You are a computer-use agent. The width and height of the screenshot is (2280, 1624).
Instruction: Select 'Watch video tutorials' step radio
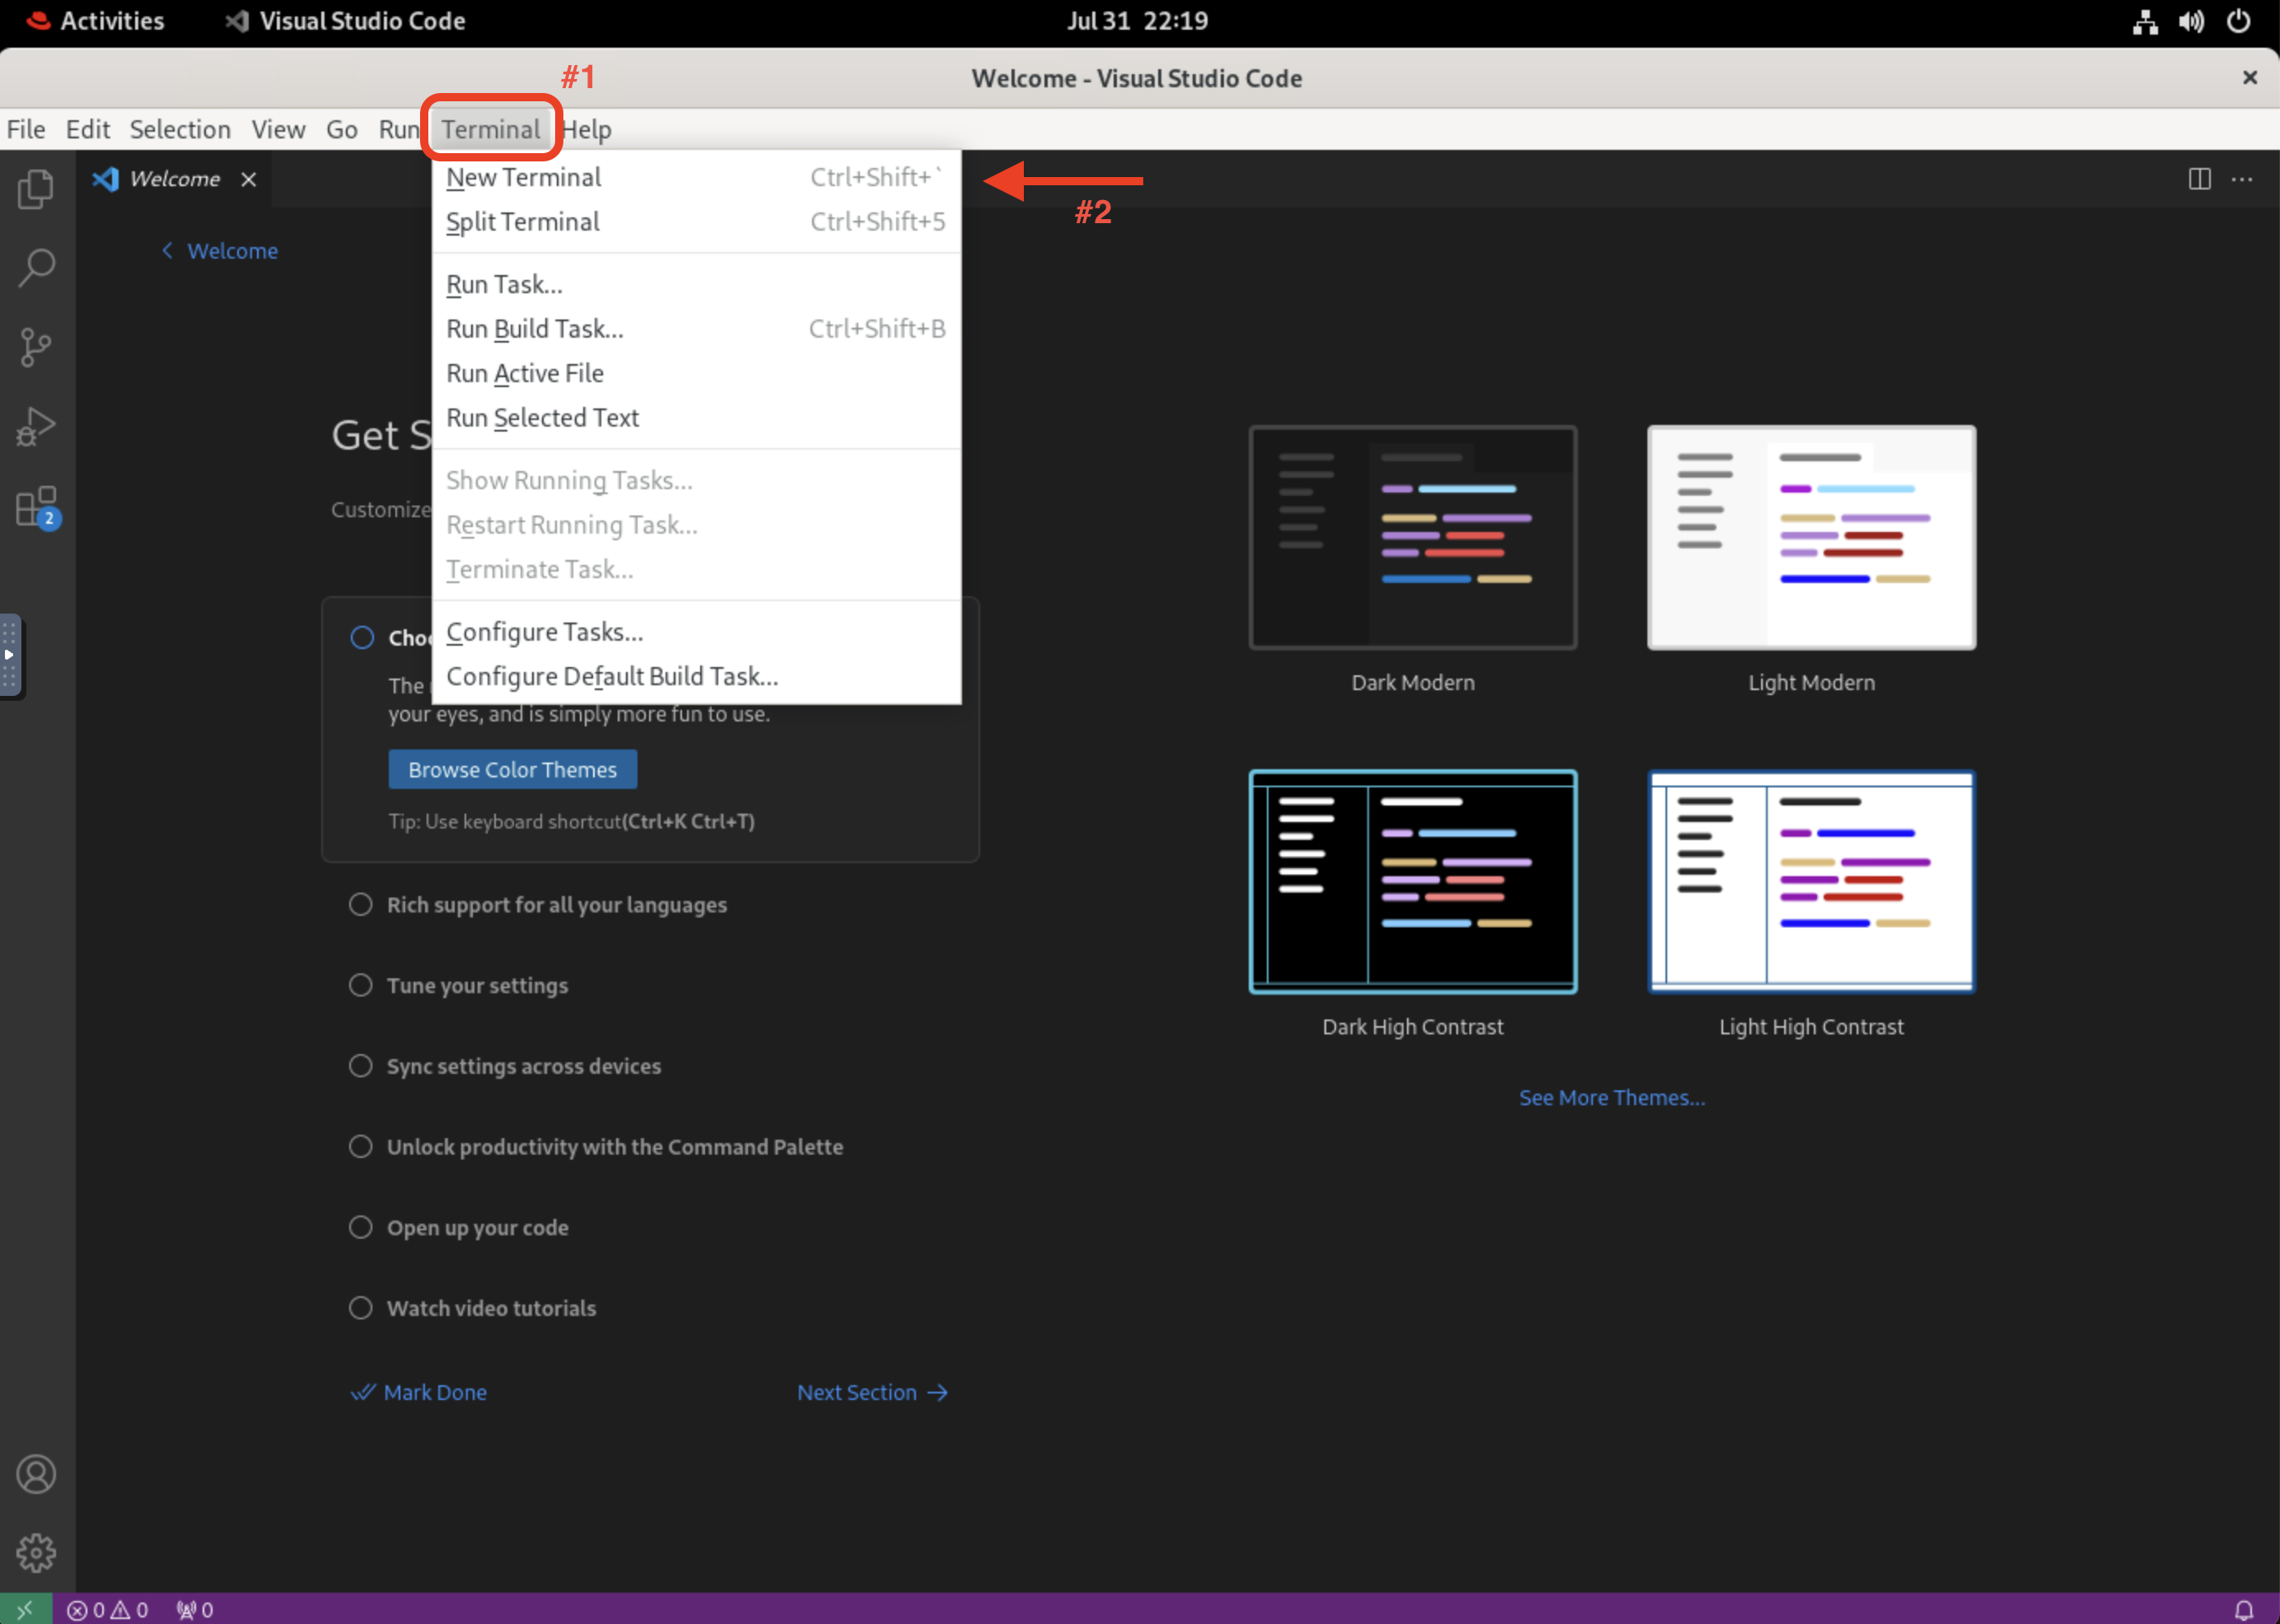pyautogui.click(x=360, y=1308)
